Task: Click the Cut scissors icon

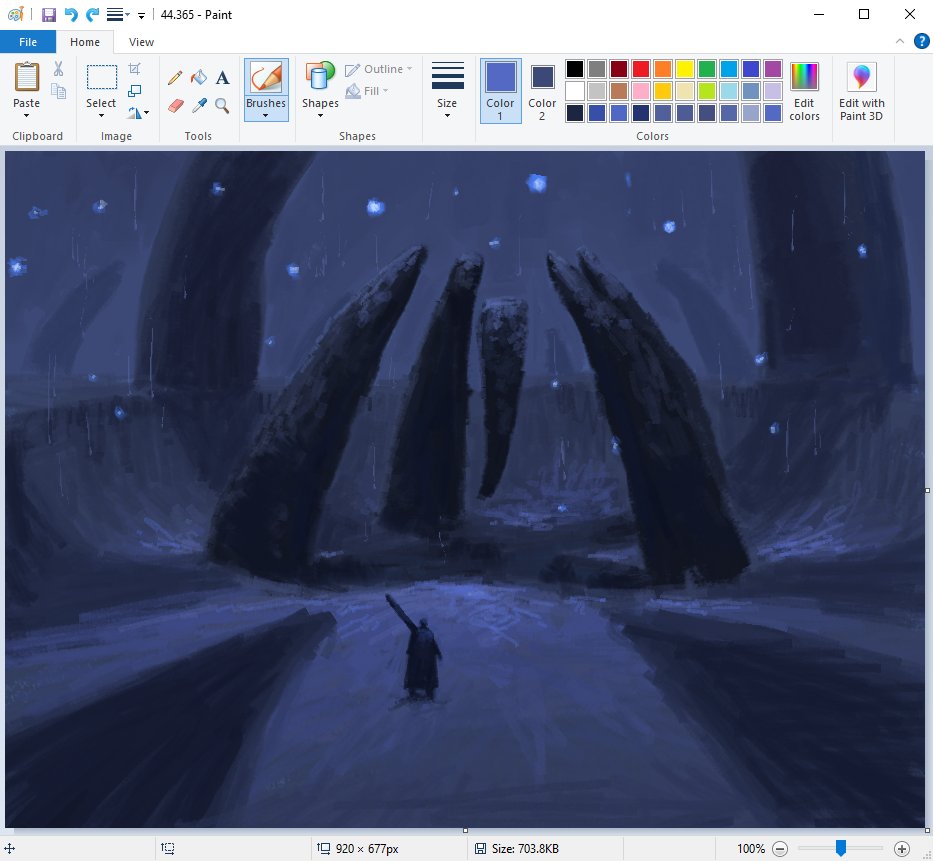Action: [58, 69]
